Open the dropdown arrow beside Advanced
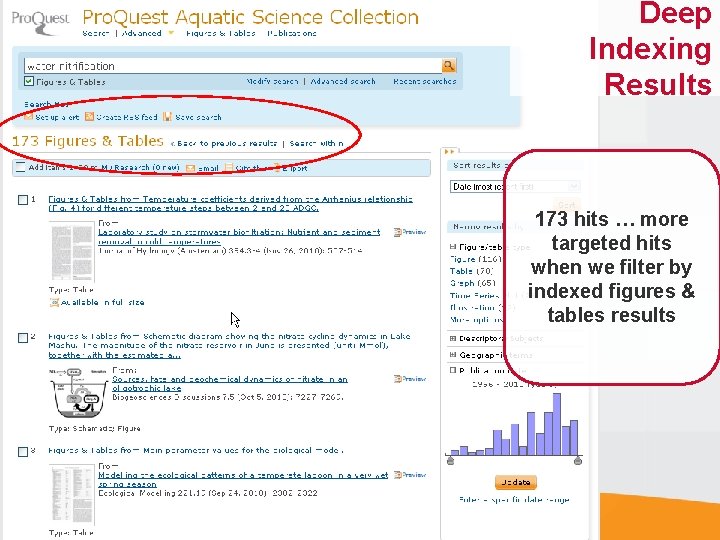The height and width of the screenshot is (540, 720). [x=171, y=33]
